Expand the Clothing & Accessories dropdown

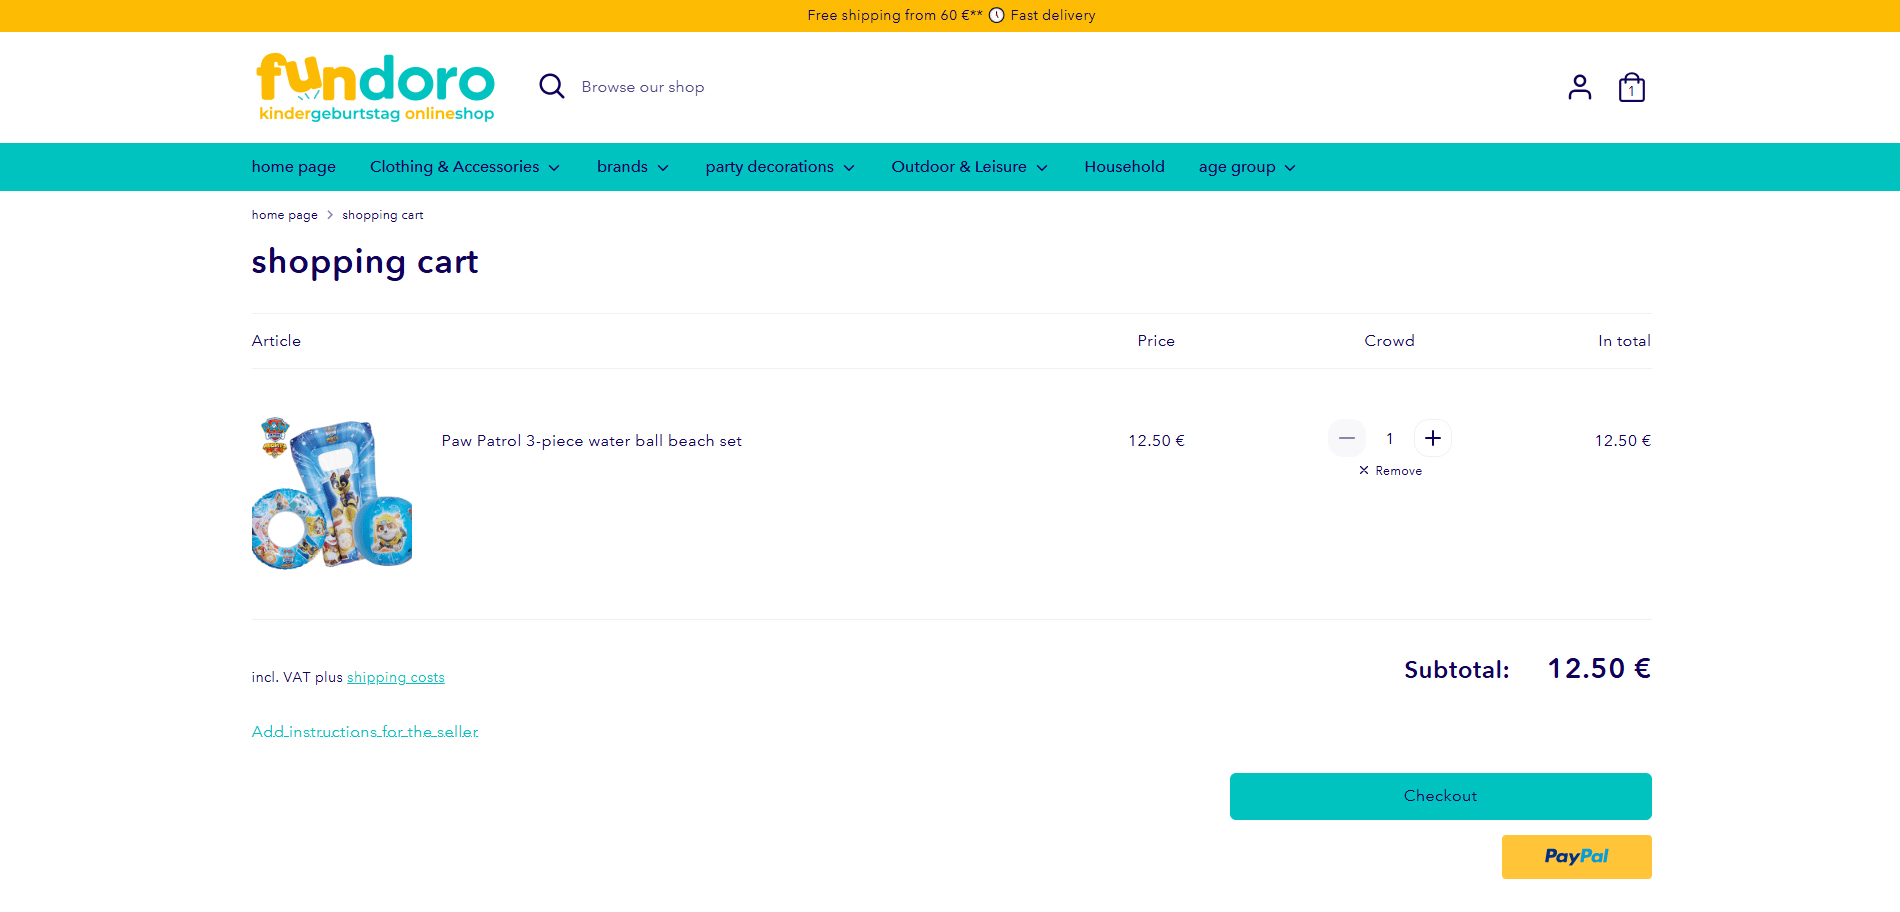(464, 167)
